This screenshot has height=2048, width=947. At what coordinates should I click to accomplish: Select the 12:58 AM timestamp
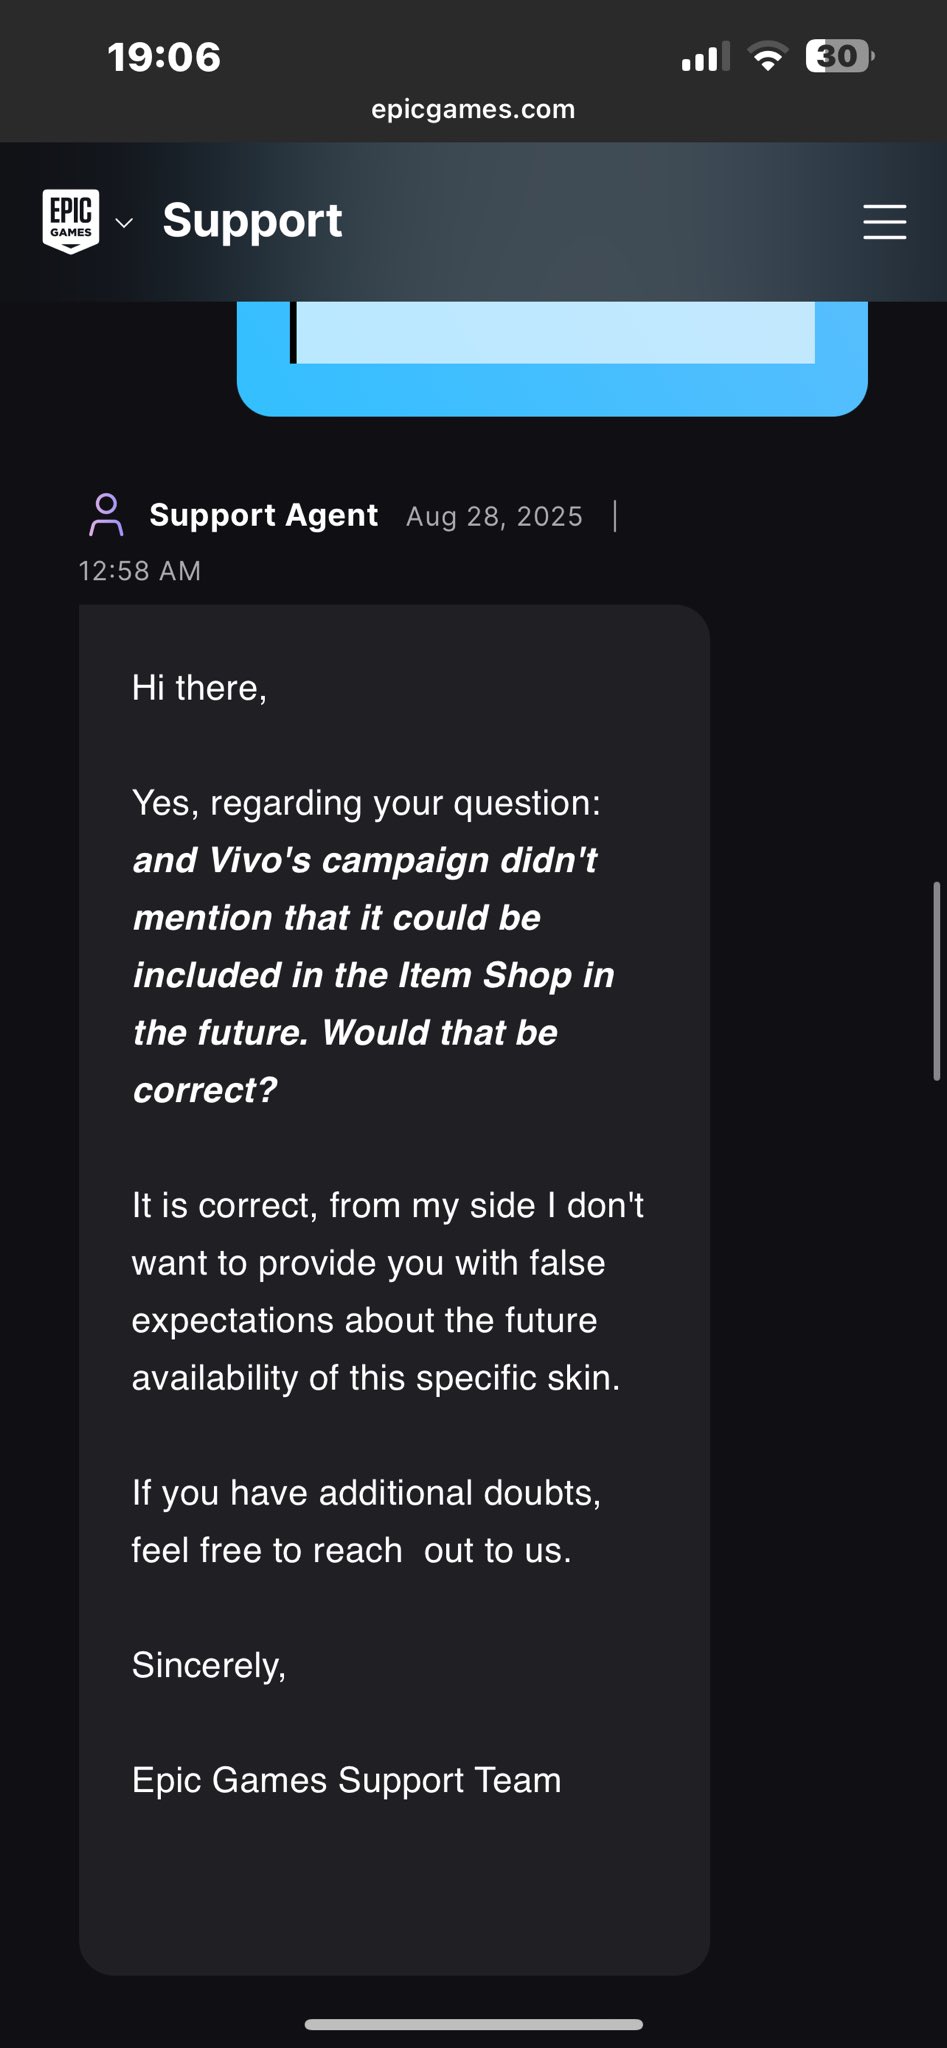(140, 571)
